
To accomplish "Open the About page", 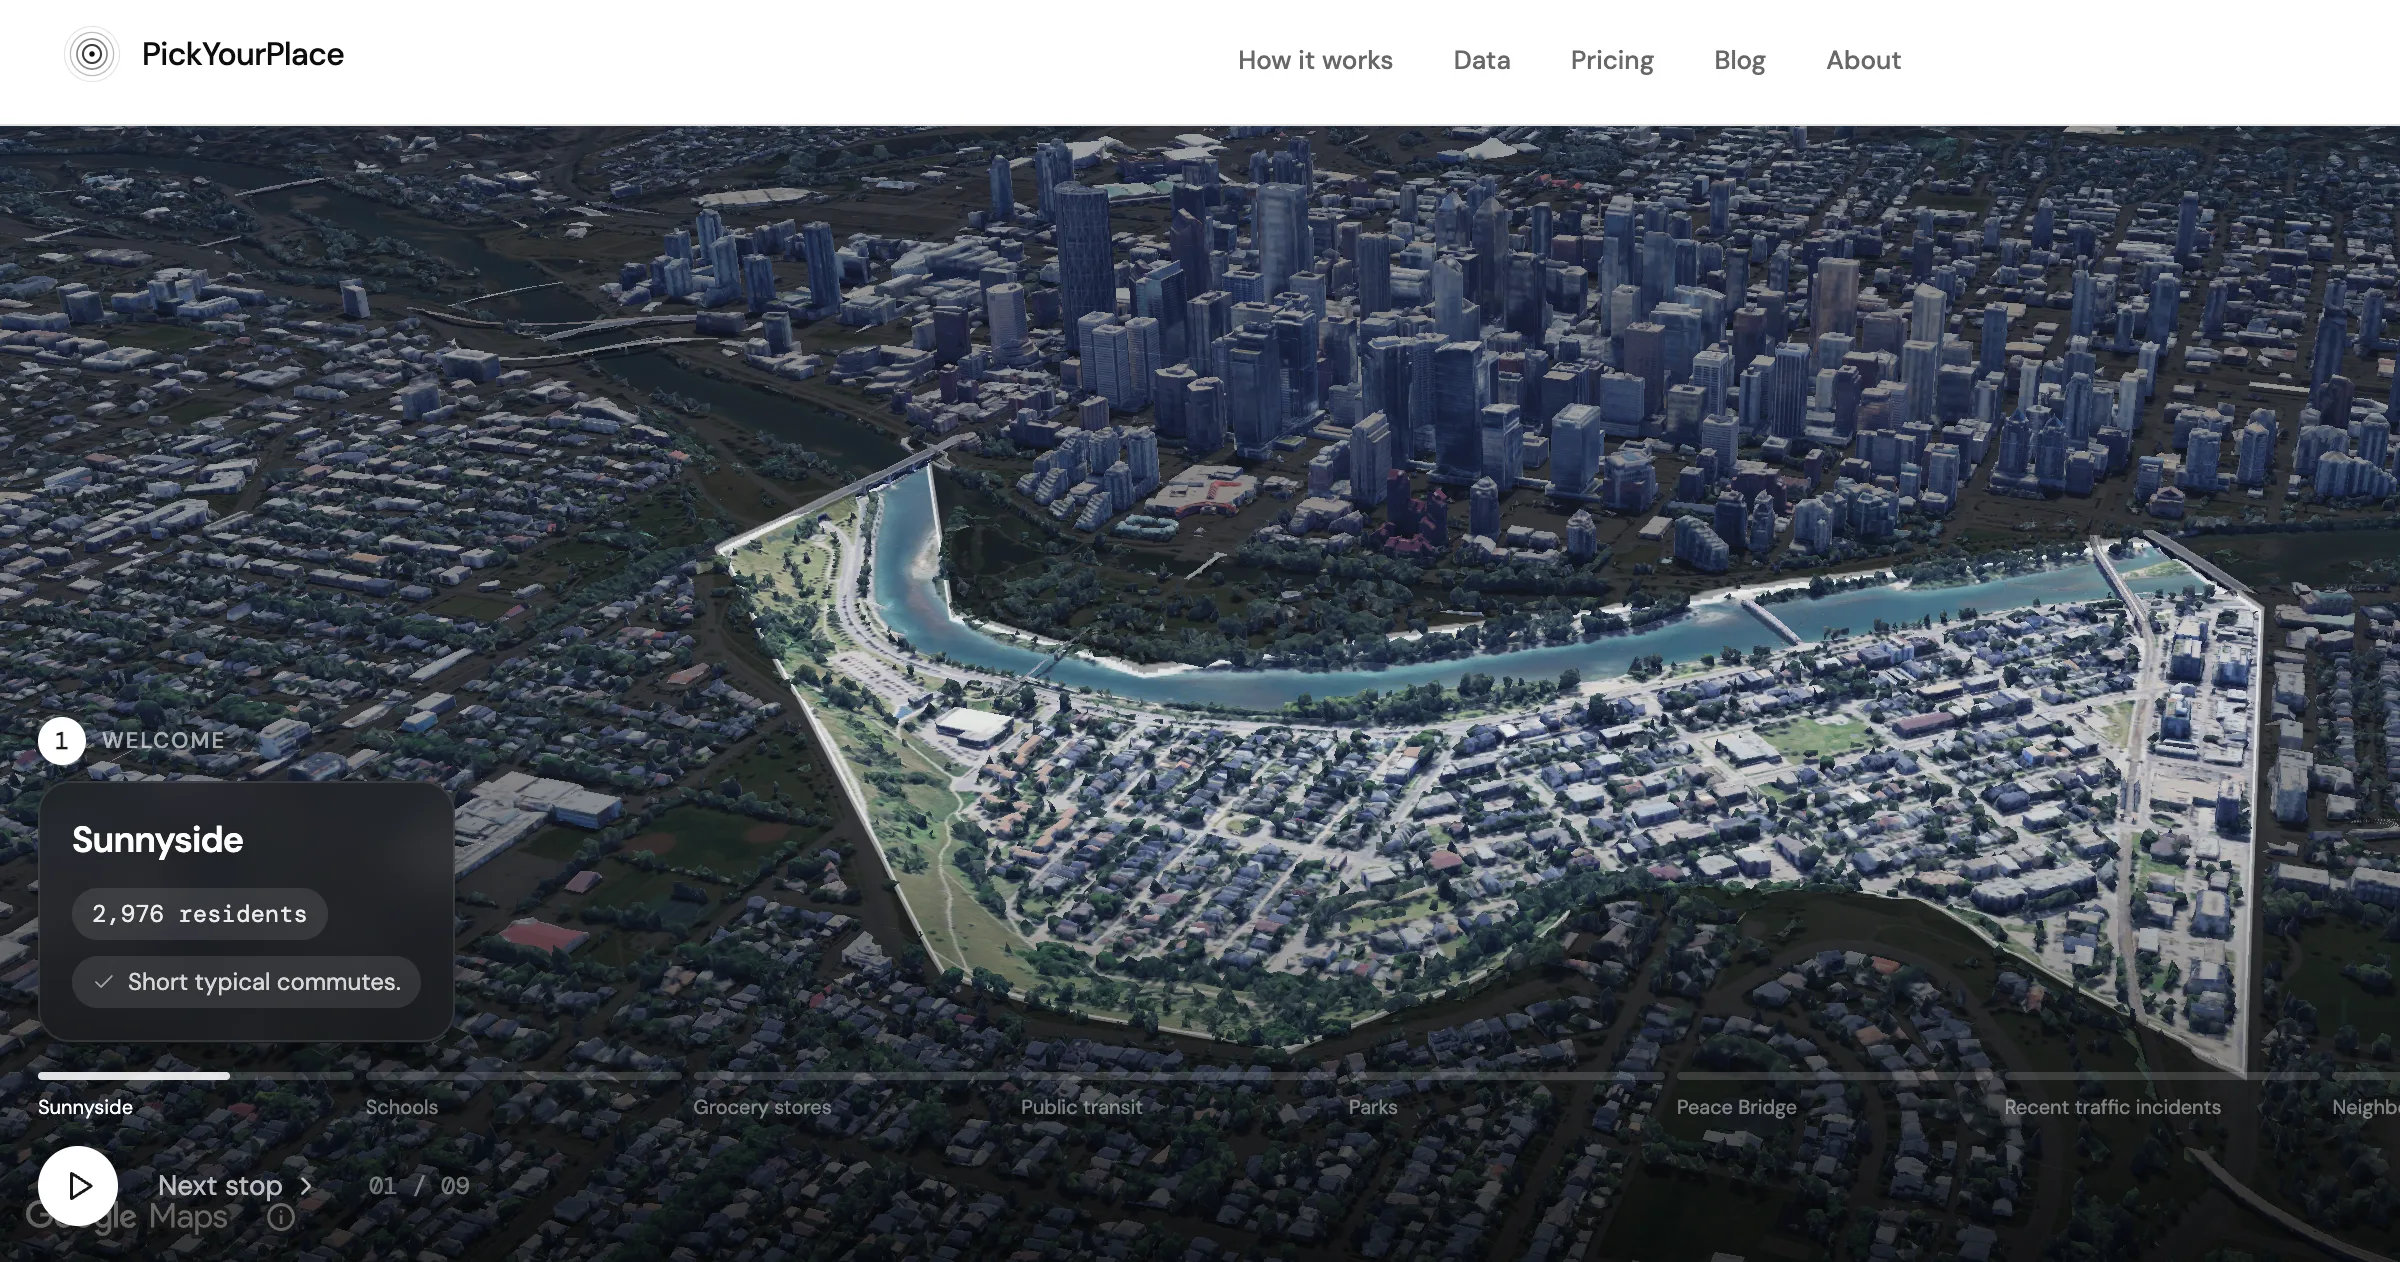I will click(x=1863, y=60).
